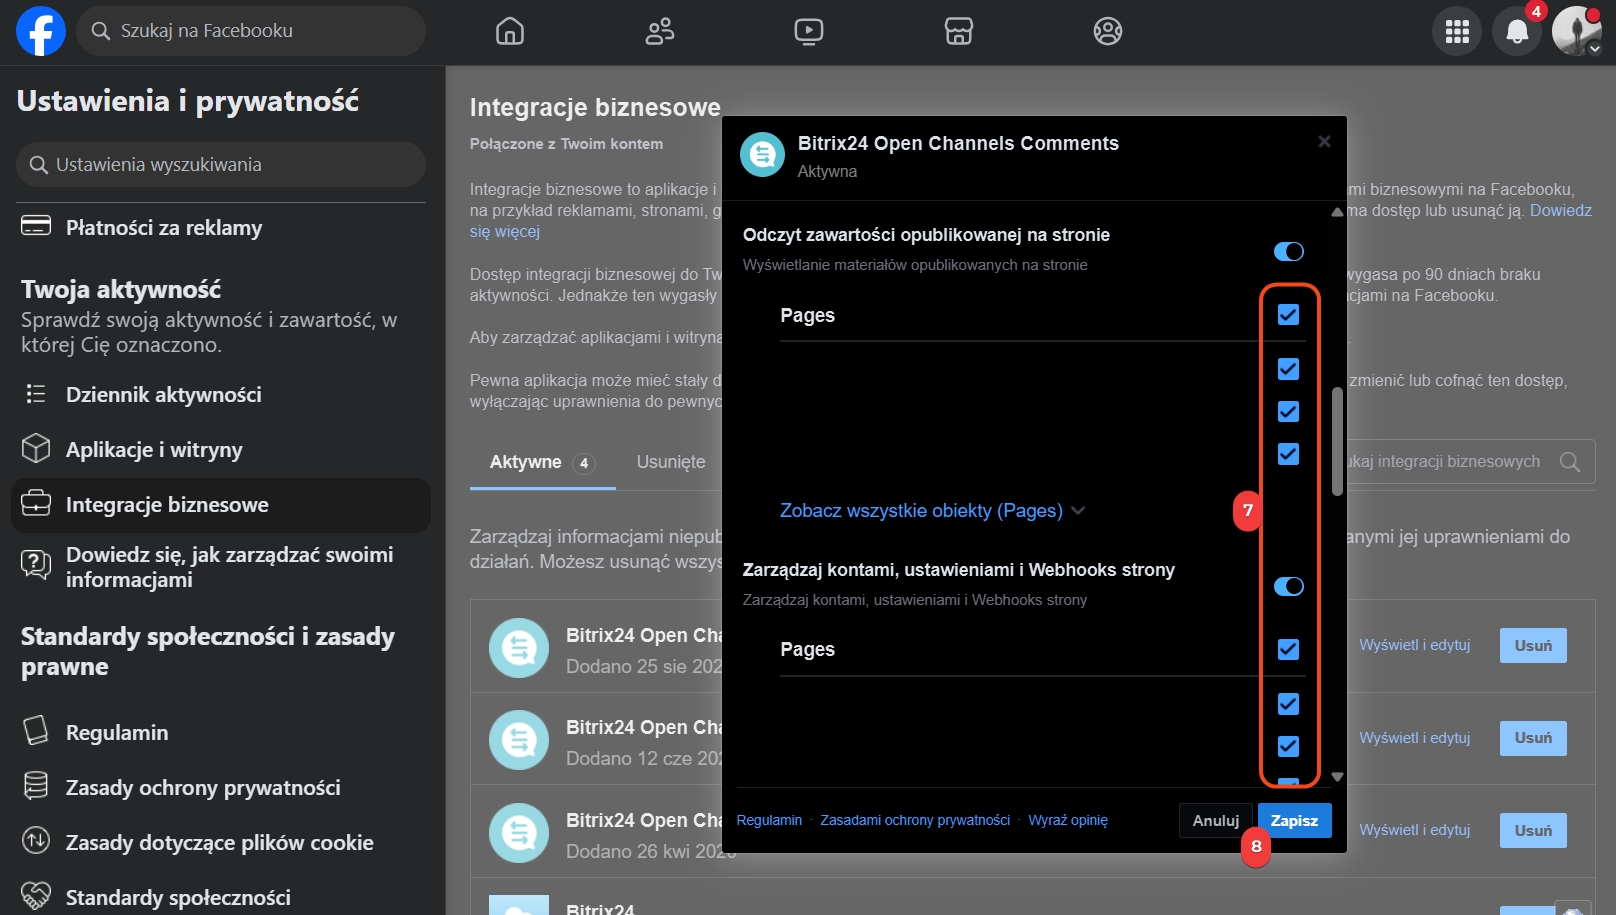Select Integracje biznesowe in the sidebar
1616x915 pixels.
coord(220,505)
